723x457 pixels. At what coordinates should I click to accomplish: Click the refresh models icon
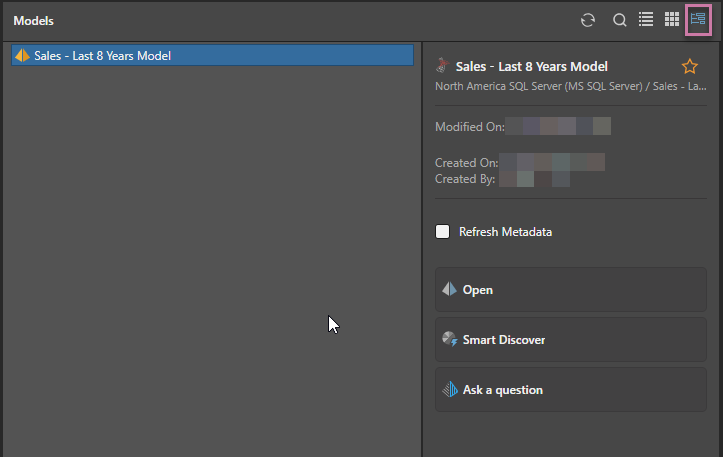click(588, 20)
